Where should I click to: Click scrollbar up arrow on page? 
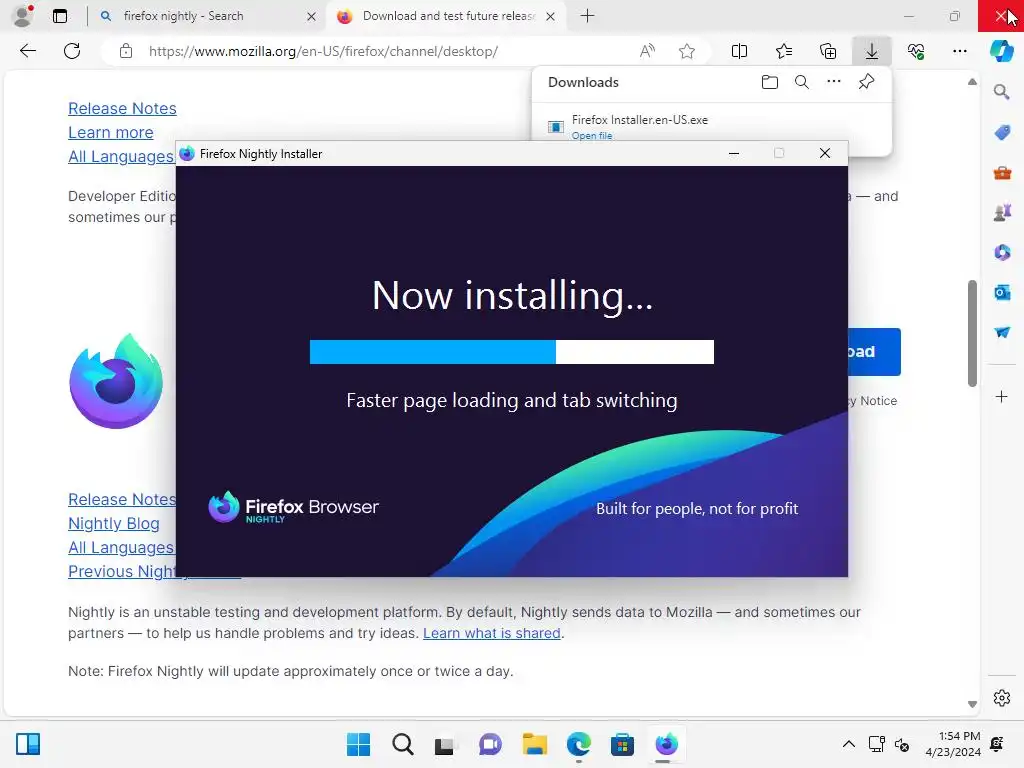pos(972,82)
